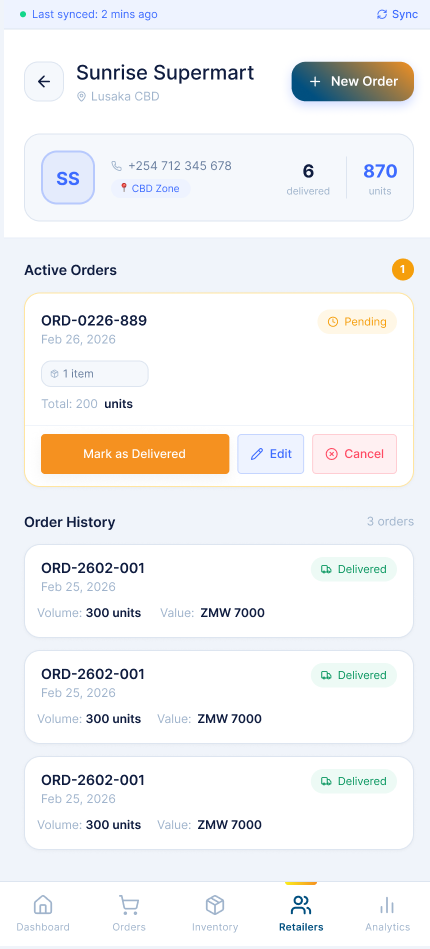Click the phone icon beside the number
This screenshot has width=430, height=949.
(117, 166)
